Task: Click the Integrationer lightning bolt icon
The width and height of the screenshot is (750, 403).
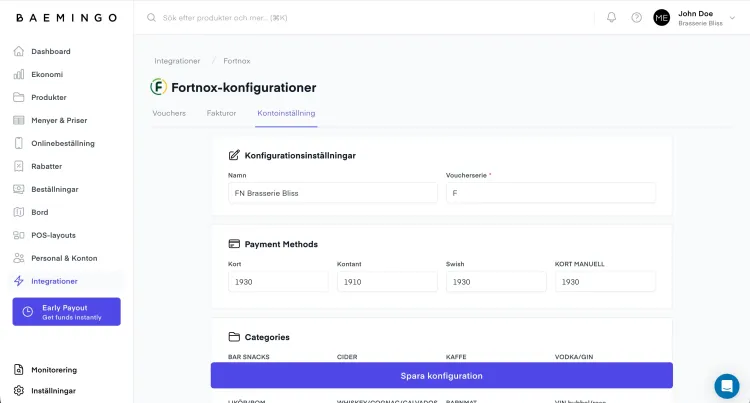Action: pos(19,281)
